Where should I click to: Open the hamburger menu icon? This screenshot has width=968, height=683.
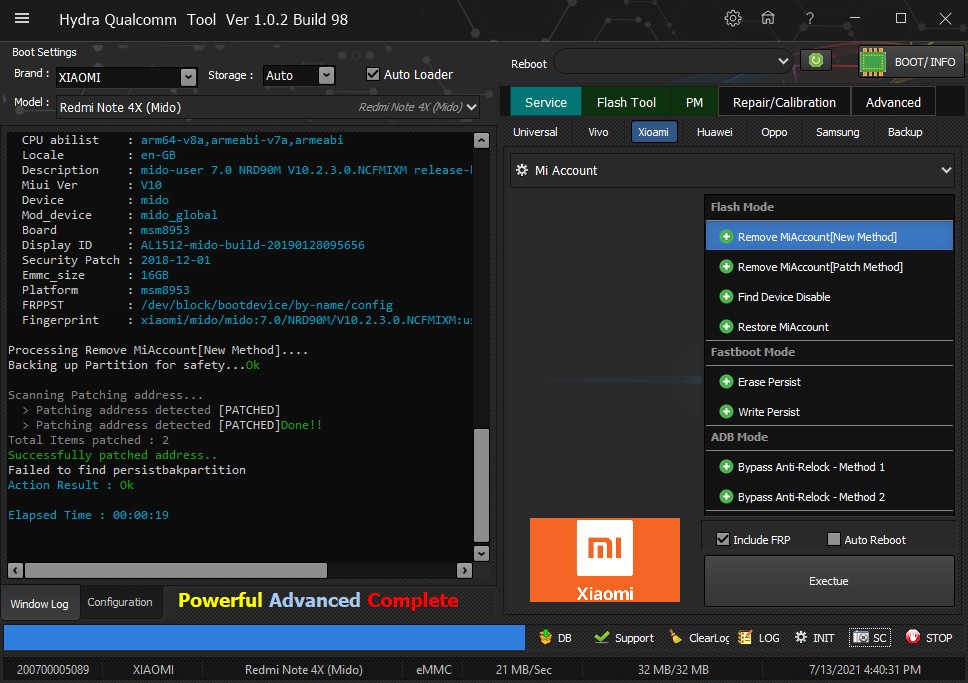(22, 19)
